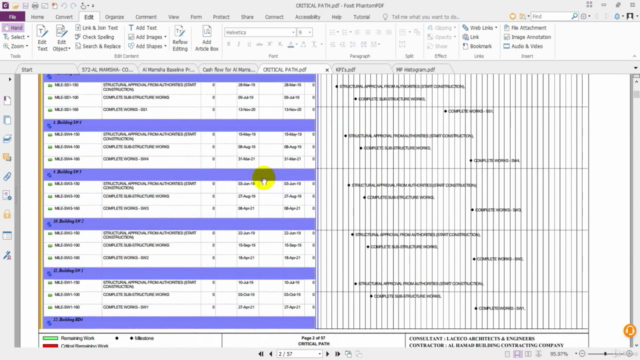Insert Audio & Video

pos(523,46)
